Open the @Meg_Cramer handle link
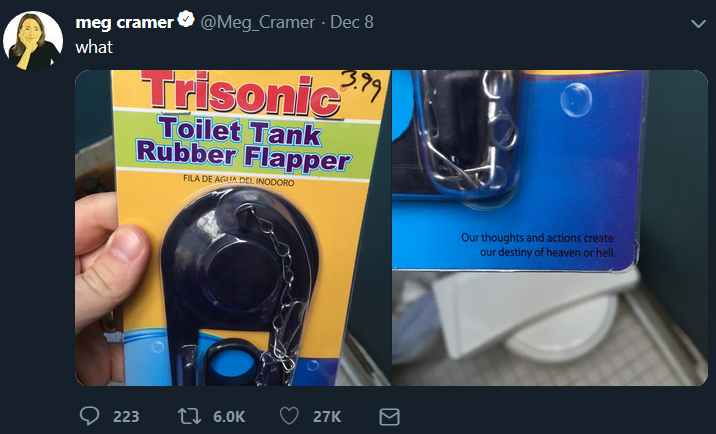716x434 pixels. tap(258, 22)
